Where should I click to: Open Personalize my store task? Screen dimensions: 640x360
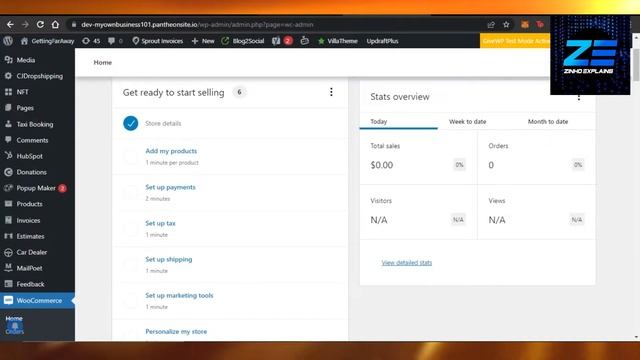pos(176,331)
